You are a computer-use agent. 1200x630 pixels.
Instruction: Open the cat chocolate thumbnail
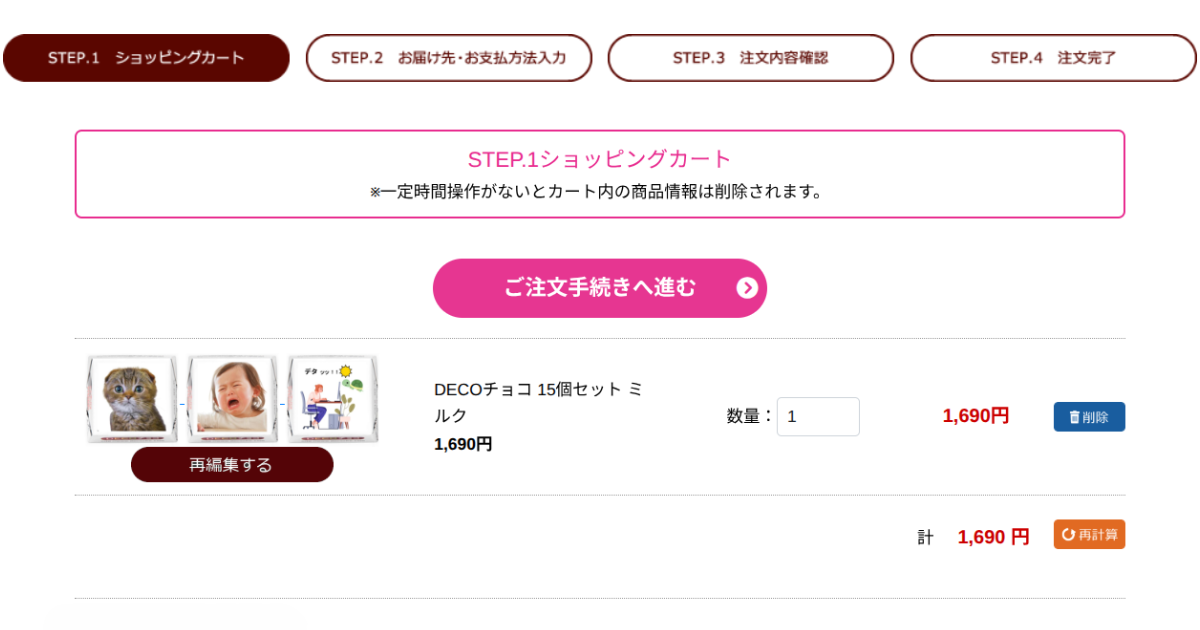[132, 399]
